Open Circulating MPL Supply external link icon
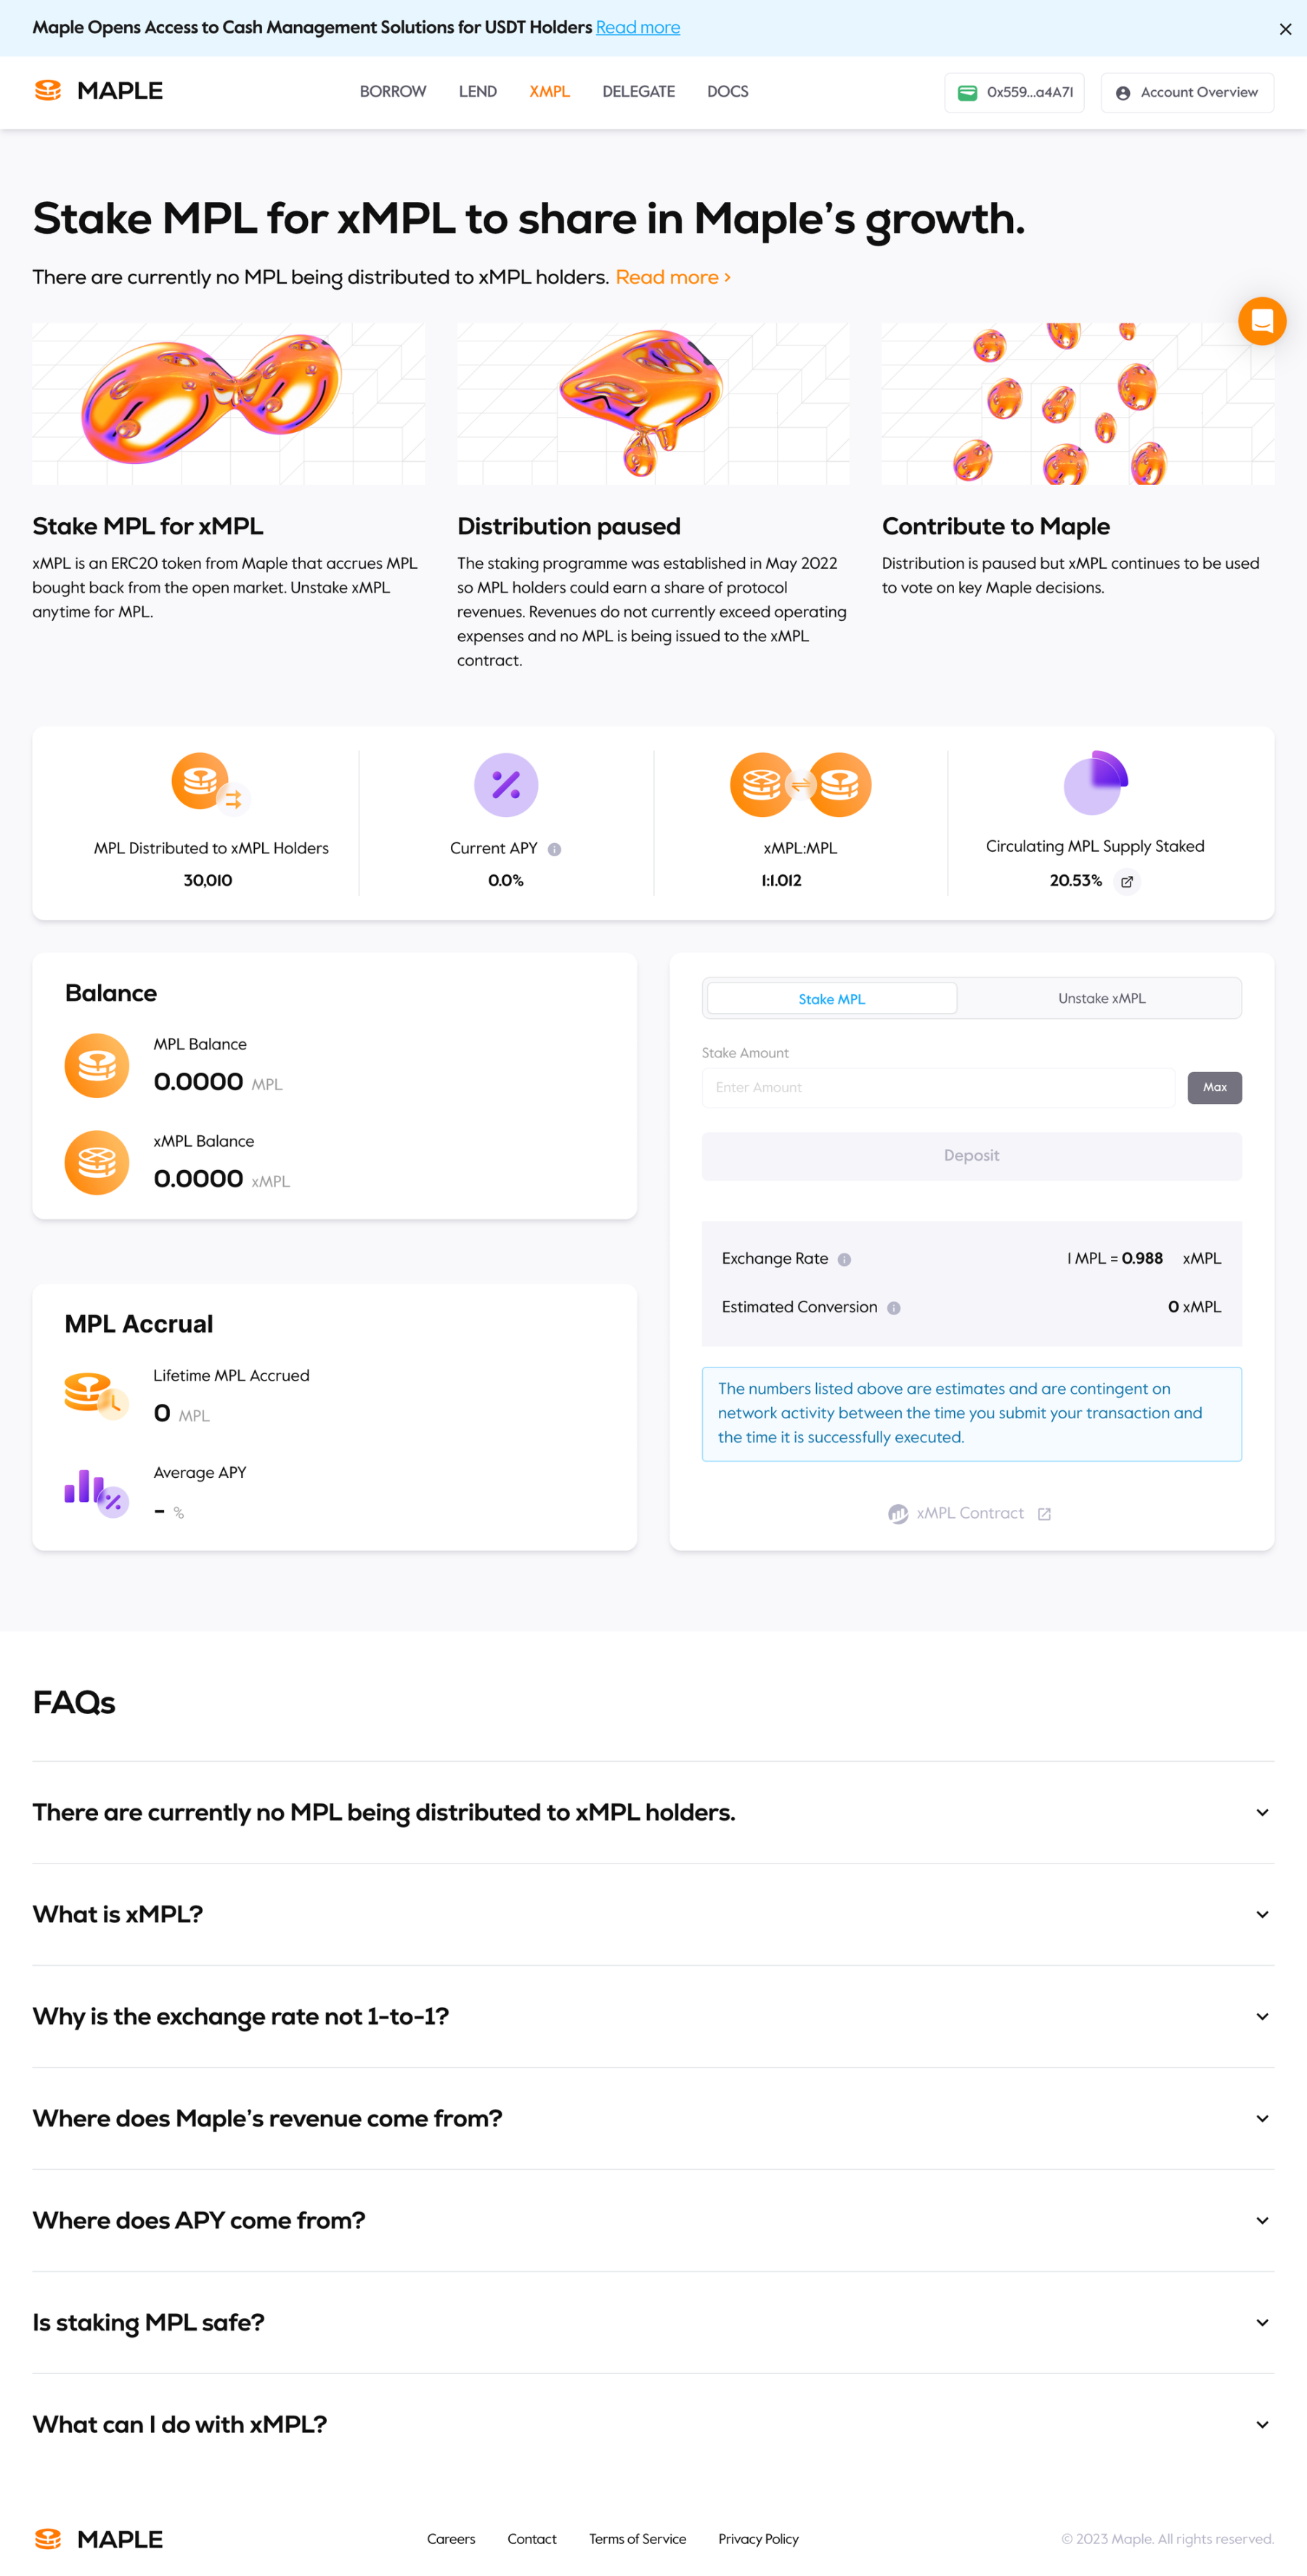The image size is (1307, 2576). (1127, 881)
